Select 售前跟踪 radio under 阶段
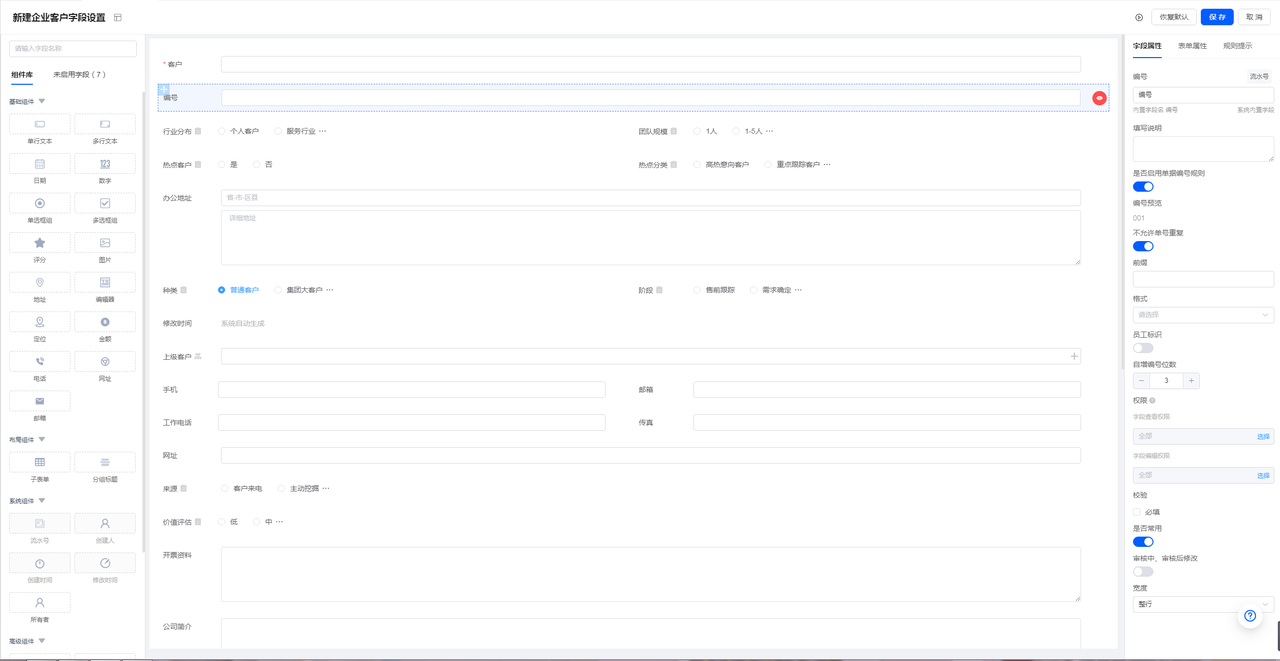1280x661 pixels. click(697, 290)
